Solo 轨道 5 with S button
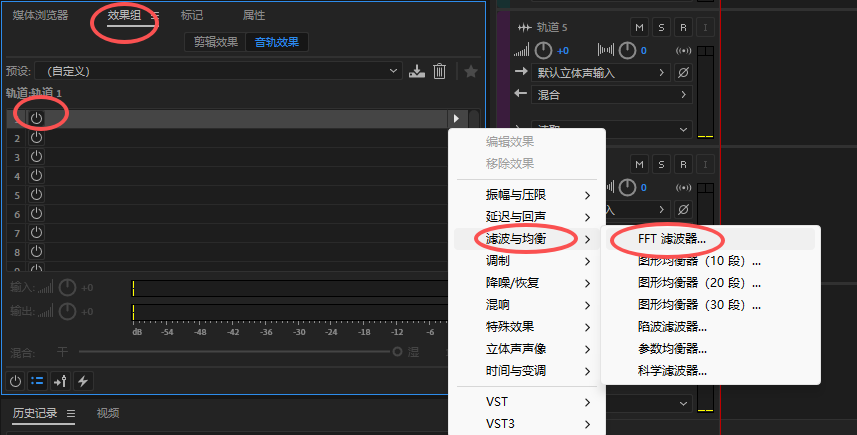The image size is (857, 435). 661,27
